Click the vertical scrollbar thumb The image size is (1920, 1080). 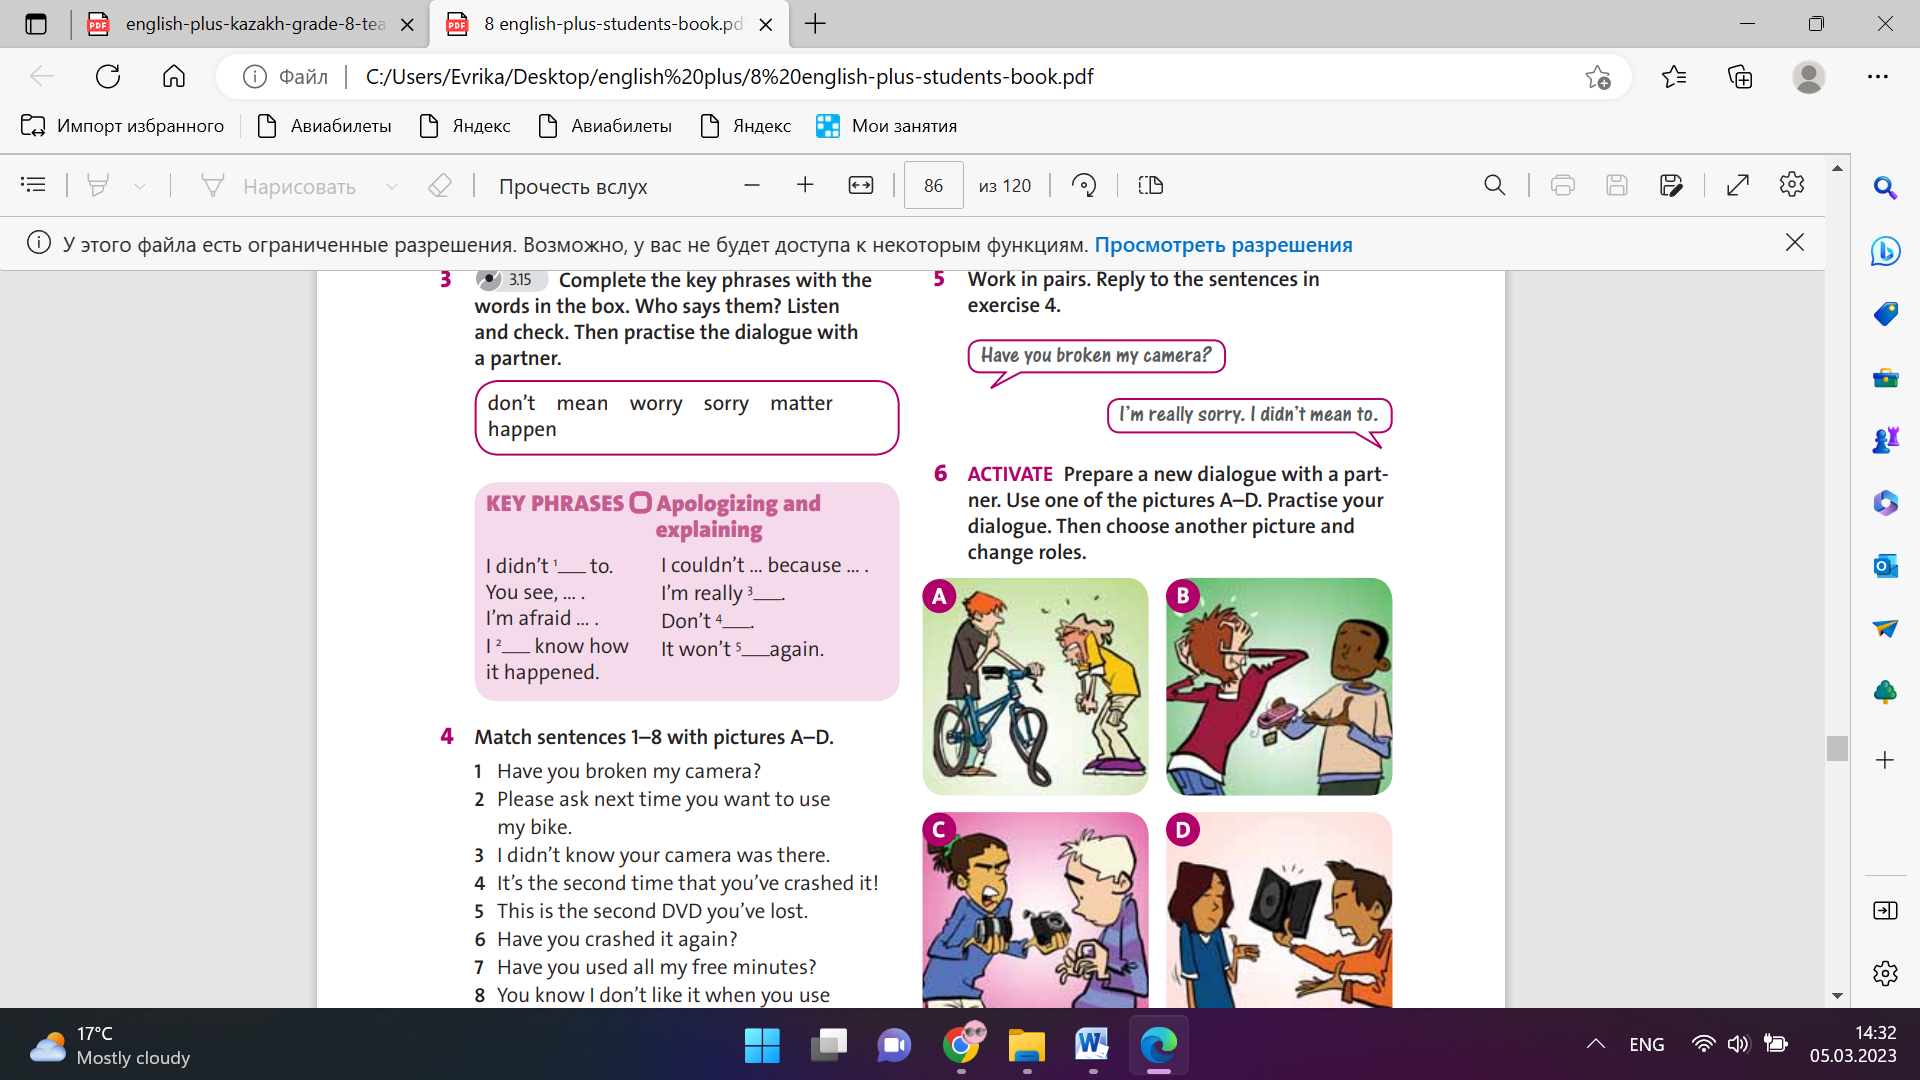pos(1837,748)
